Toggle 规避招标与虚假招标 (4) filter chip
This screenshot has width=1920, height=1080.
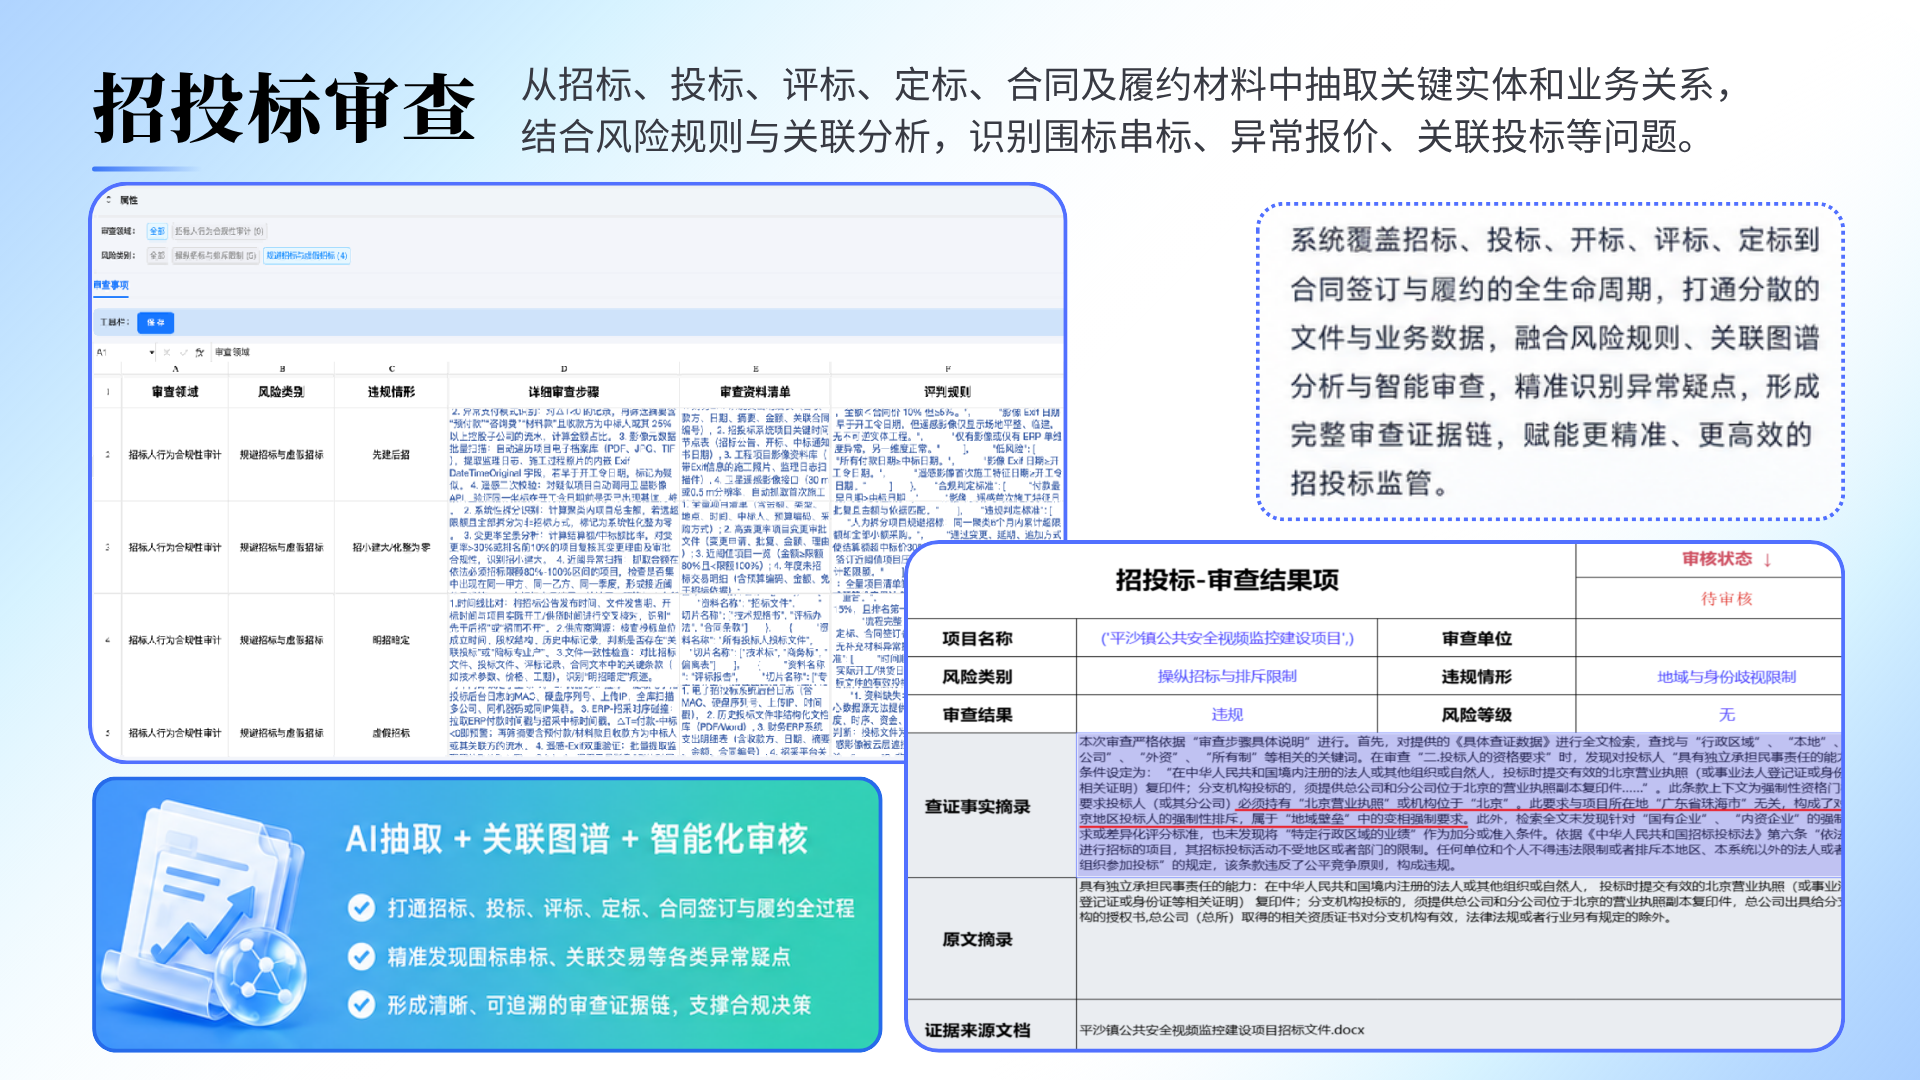click(307, 256)
